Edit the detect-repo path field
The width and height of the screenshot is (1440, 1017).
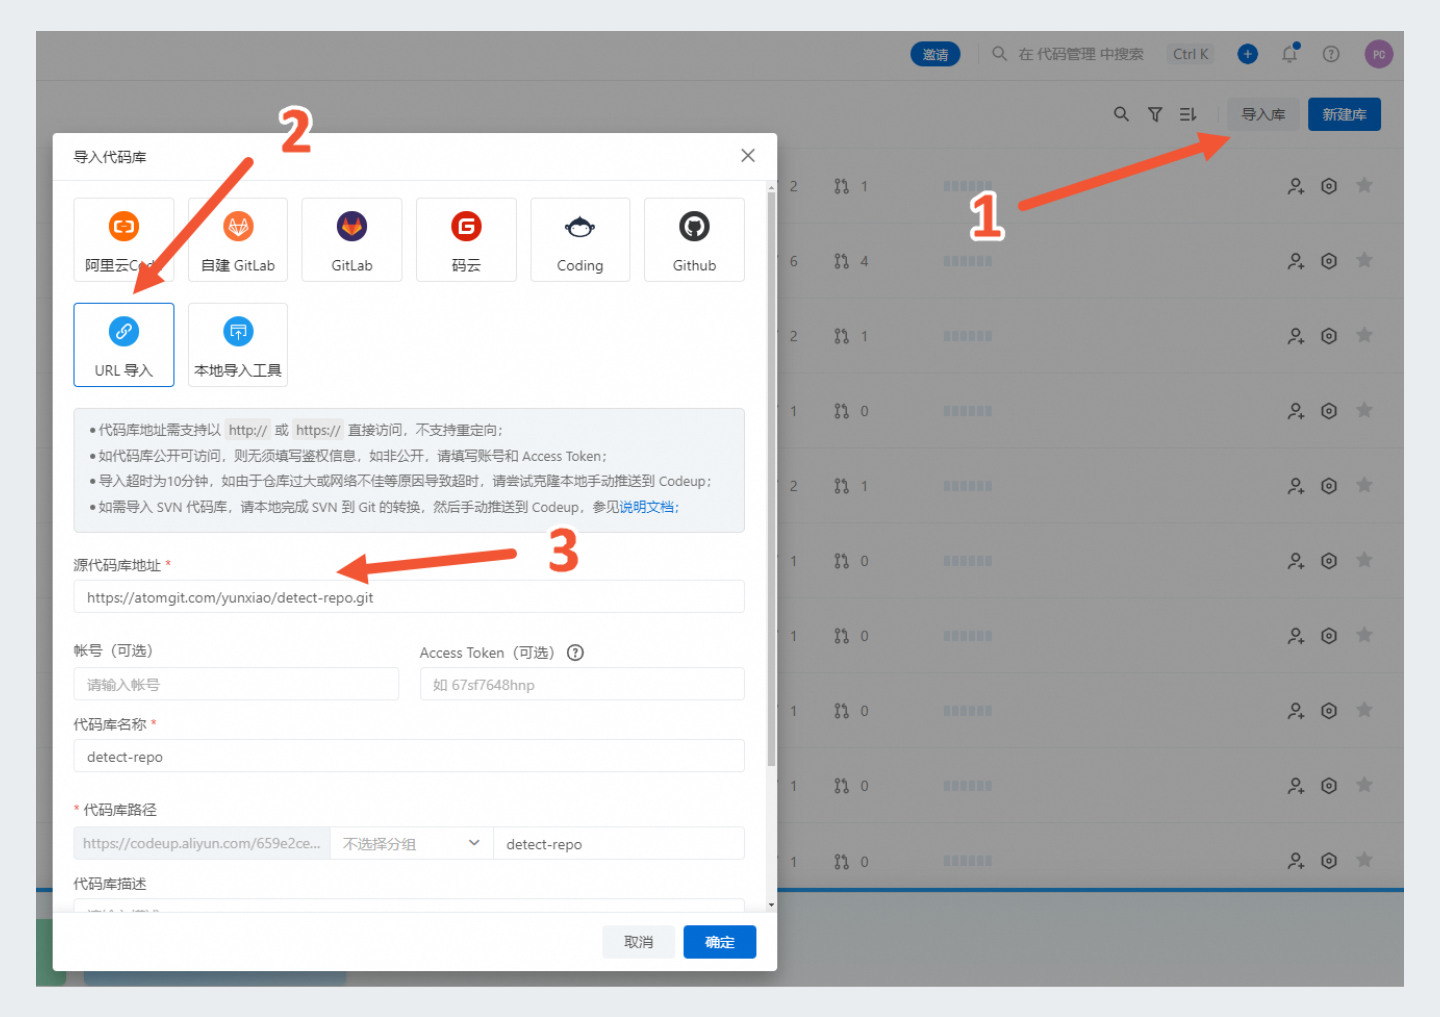(619, 844)
